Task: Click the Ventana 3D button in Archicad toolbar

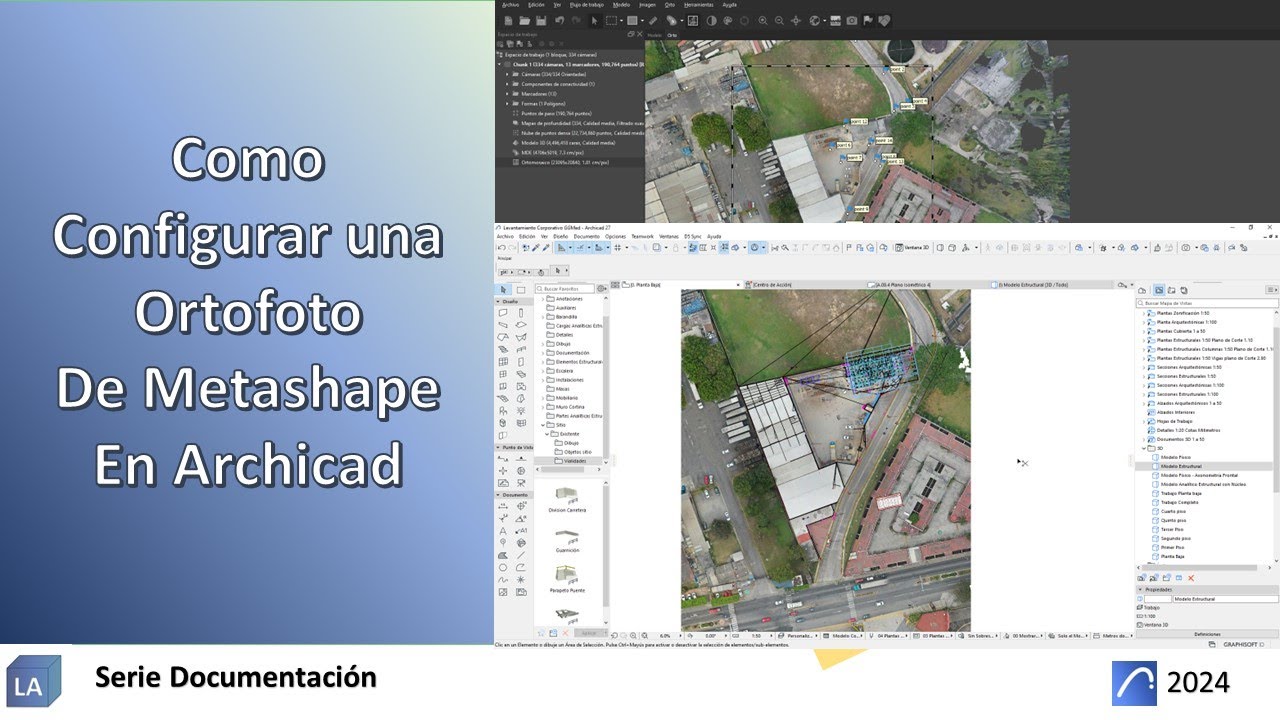Action: (x=912, y=247)
